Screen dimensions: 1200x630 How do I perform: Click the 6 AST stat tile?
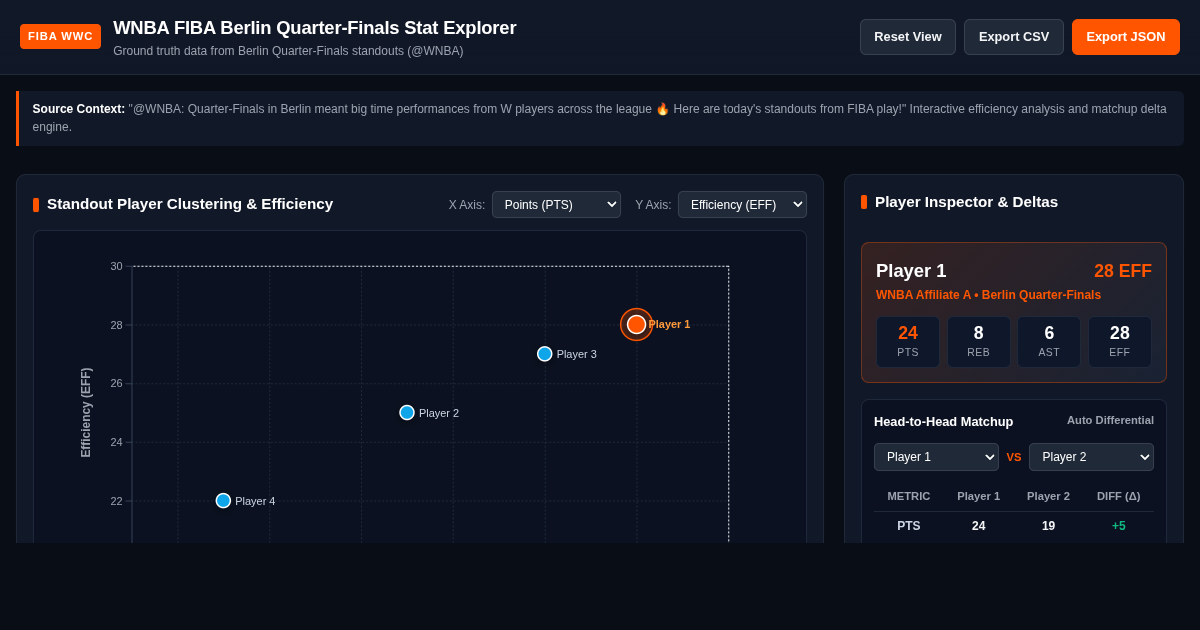[x=1049, y=342]
